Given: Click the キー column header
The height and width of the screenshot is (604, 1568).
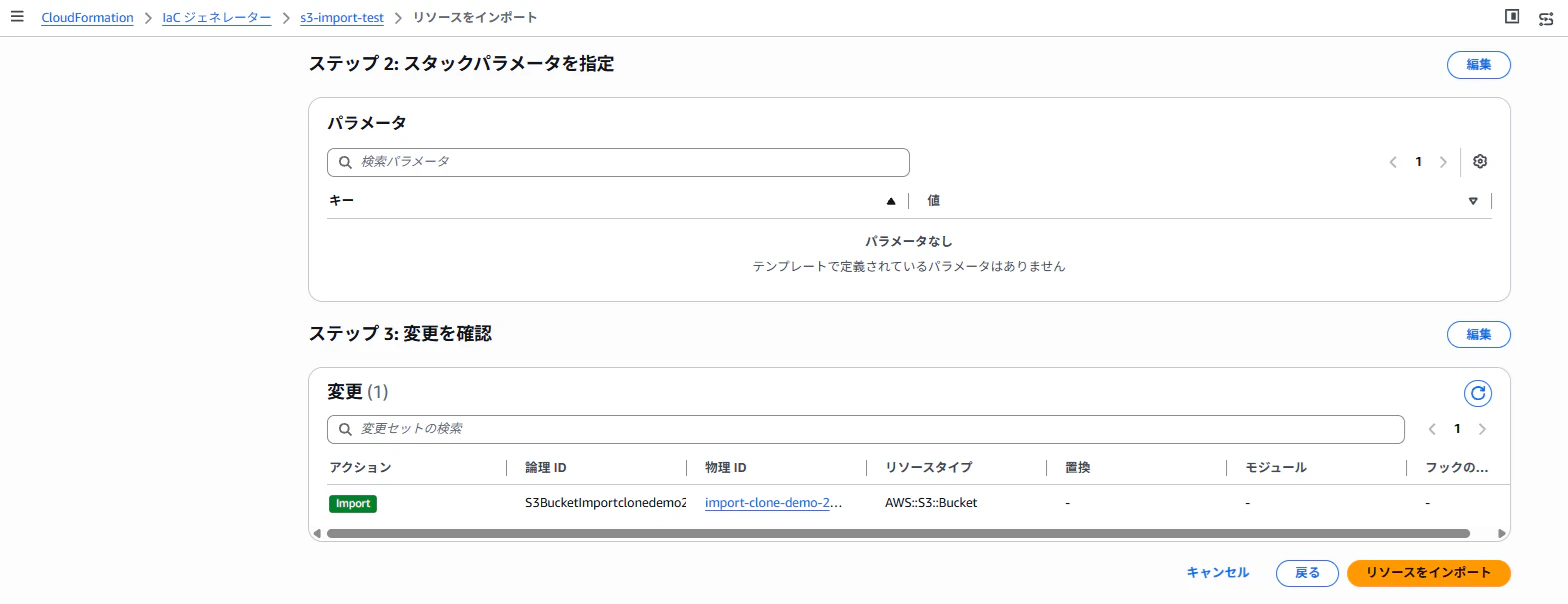Looking at the screenshot, I should 341,201.
